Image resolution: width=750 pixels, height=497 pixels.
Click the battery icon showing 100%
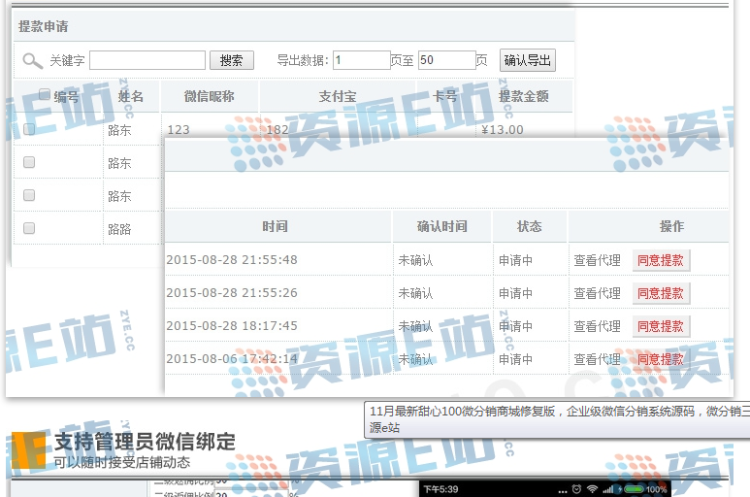633,491
